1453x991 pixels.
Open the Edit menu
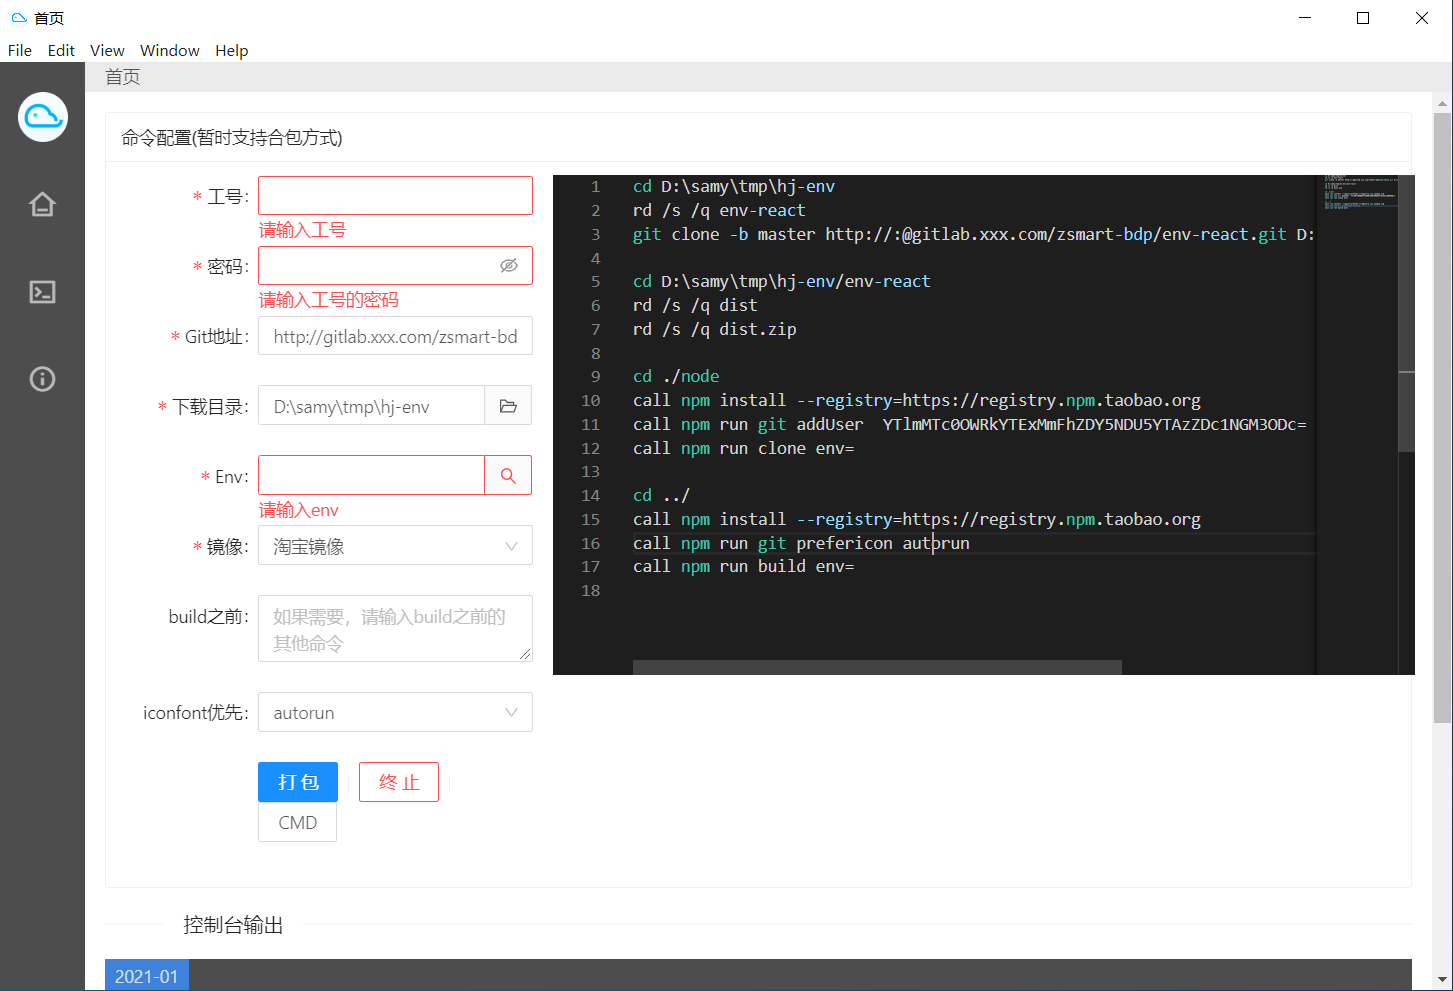(x=61, y=50)
